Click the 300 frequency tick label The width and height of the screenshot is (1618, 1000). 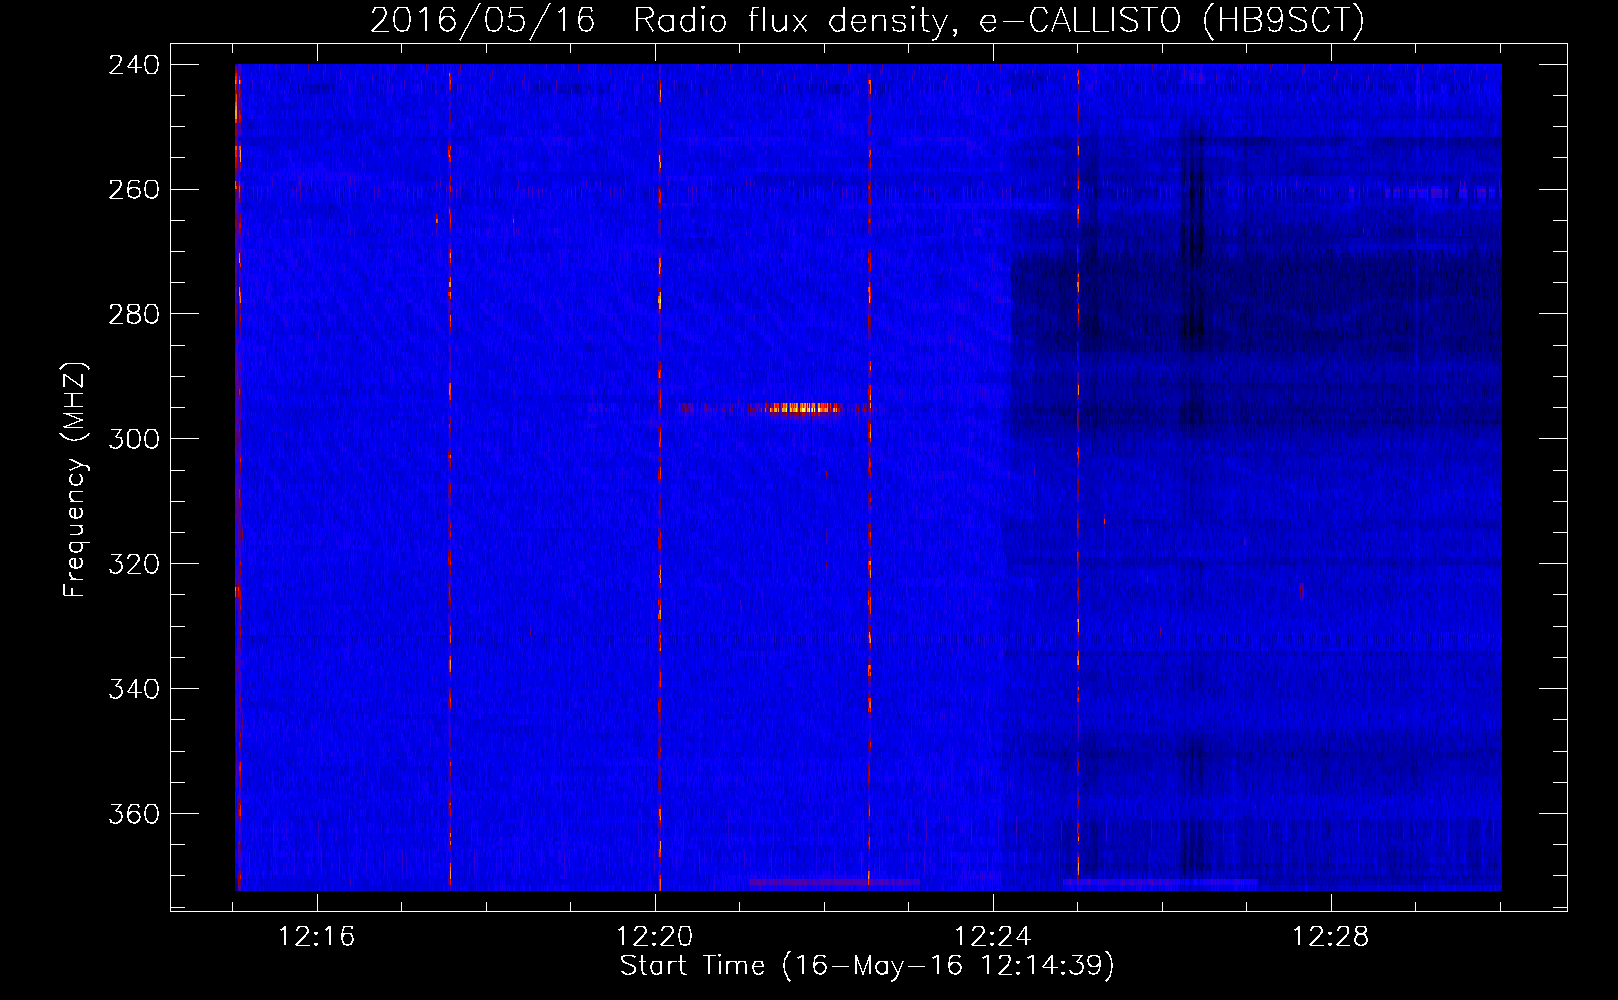tap(134, 440)
